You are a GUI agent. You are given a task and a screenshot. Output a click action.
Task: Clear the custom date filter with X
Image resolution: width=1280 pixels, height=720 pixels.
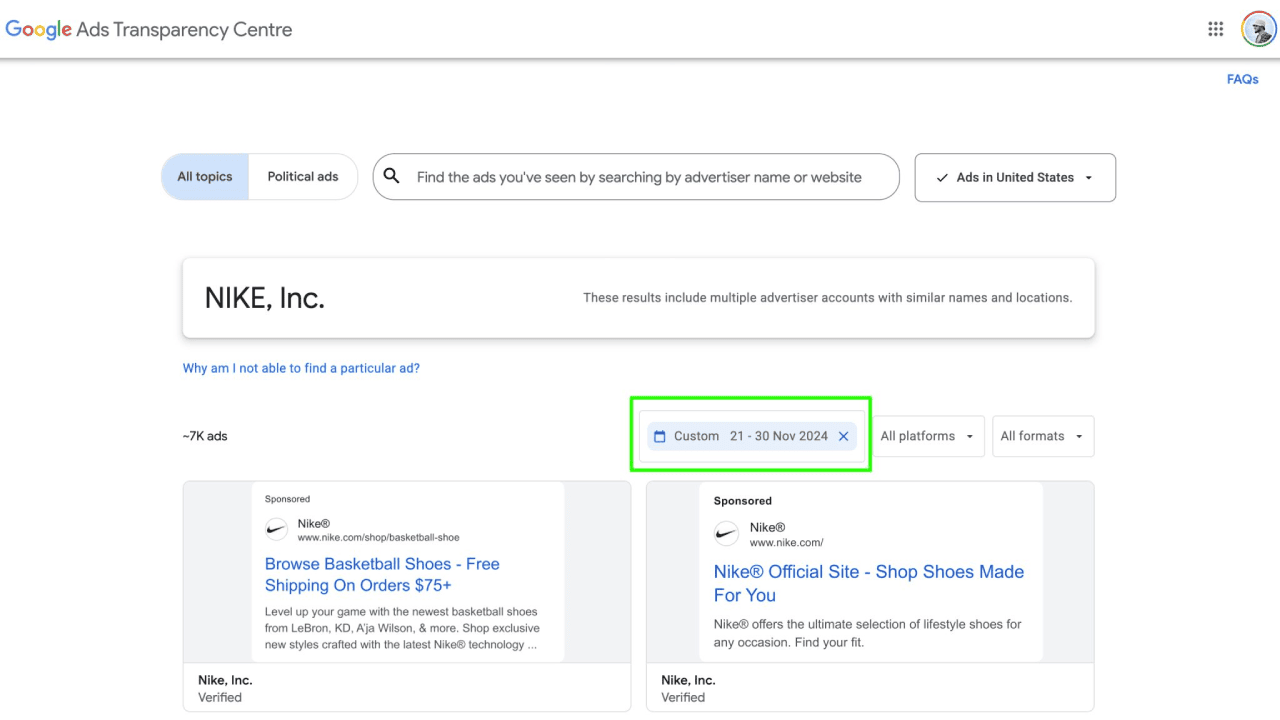tap(843, 436)
